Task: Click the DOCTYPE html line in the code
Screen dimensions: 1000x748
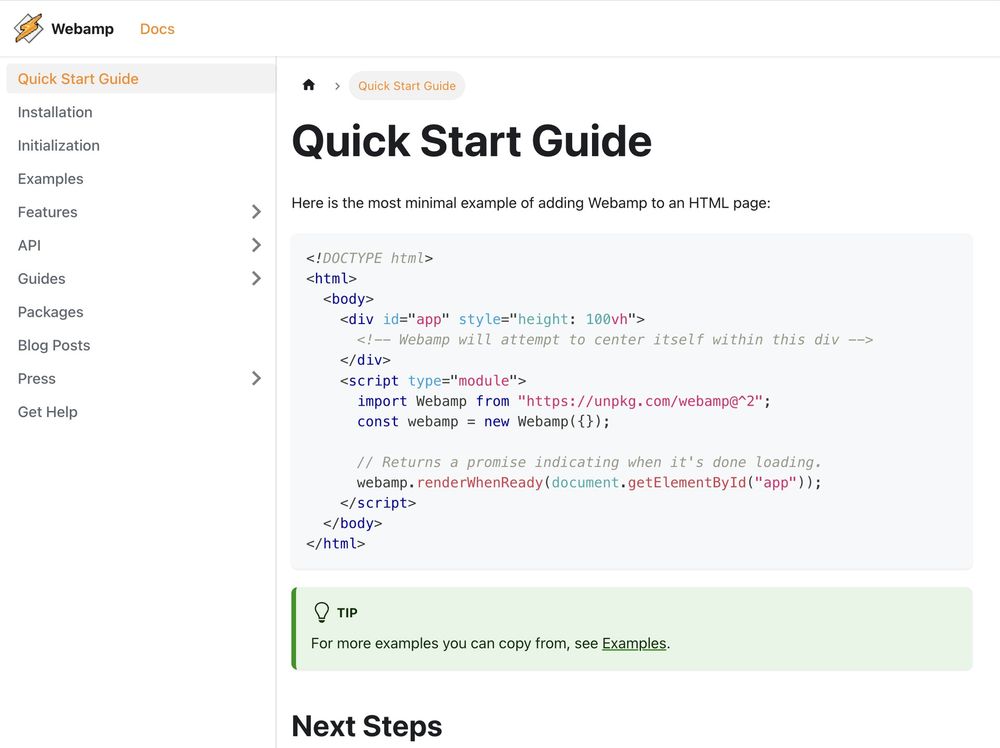Action: click(369, 258)
